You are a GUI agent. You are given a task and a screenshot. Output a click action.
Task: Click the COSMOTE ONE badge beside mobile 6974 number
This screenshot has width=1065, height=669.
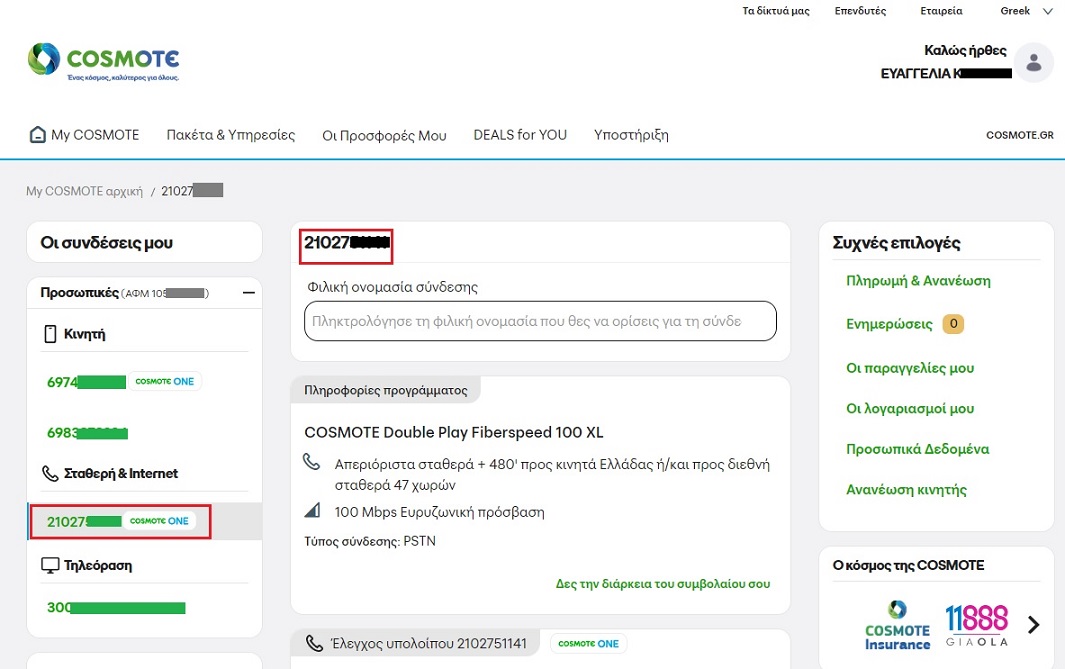pos(165,382)
